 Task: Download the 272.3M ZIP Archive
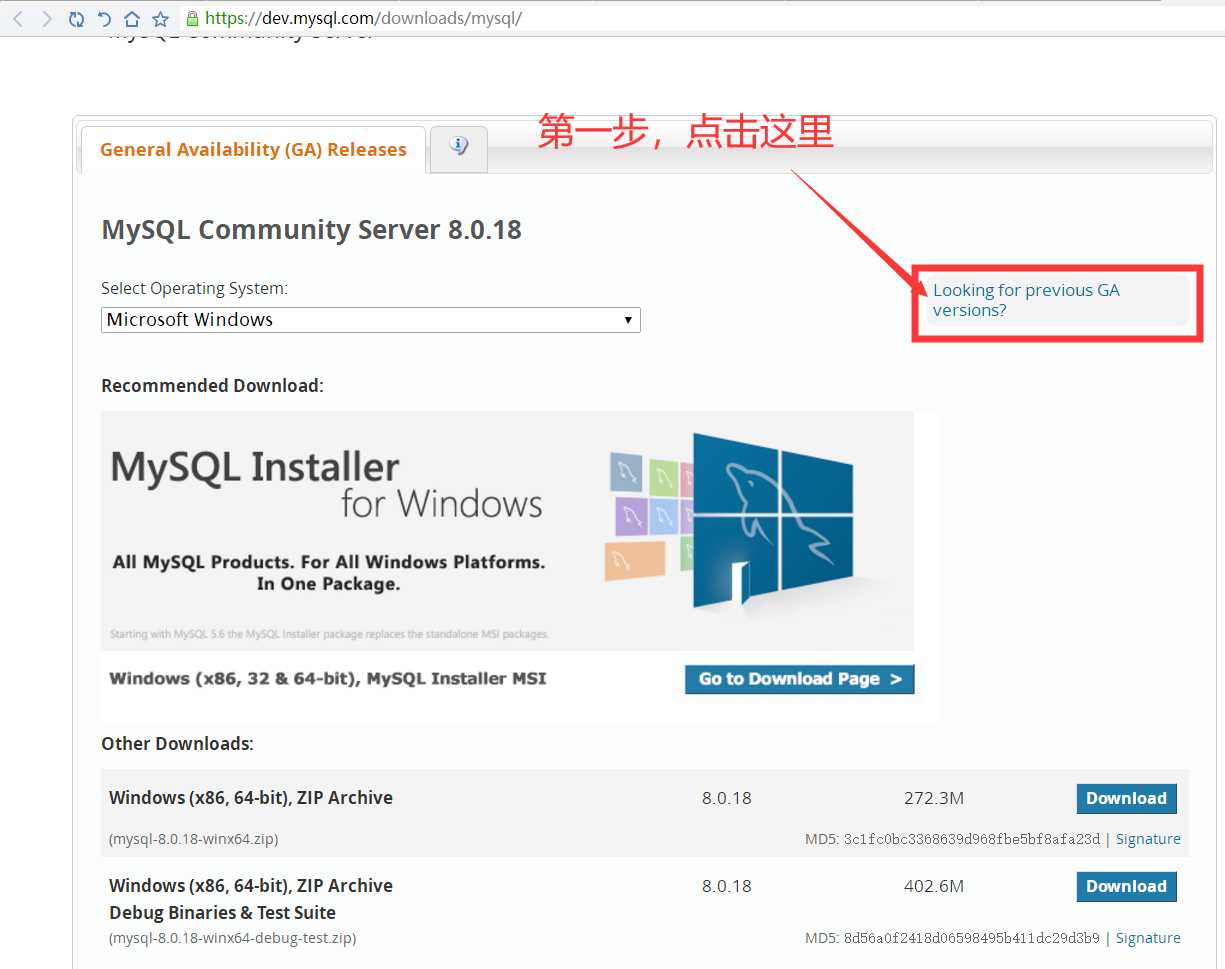(1126, 798)
